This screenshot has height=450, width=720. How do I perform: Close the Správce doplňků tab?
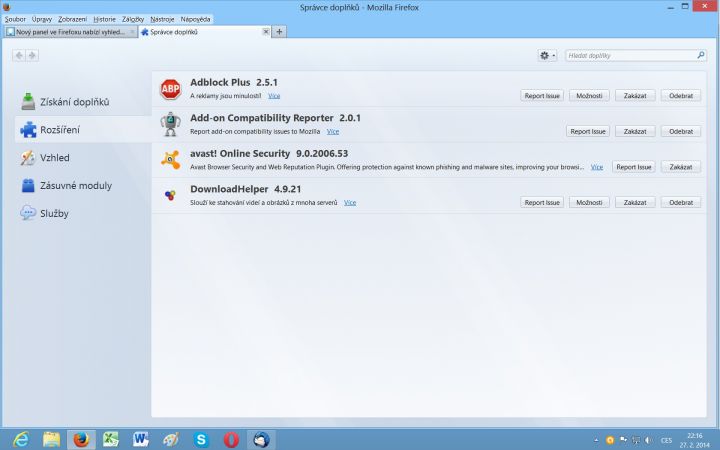(265, 32)
